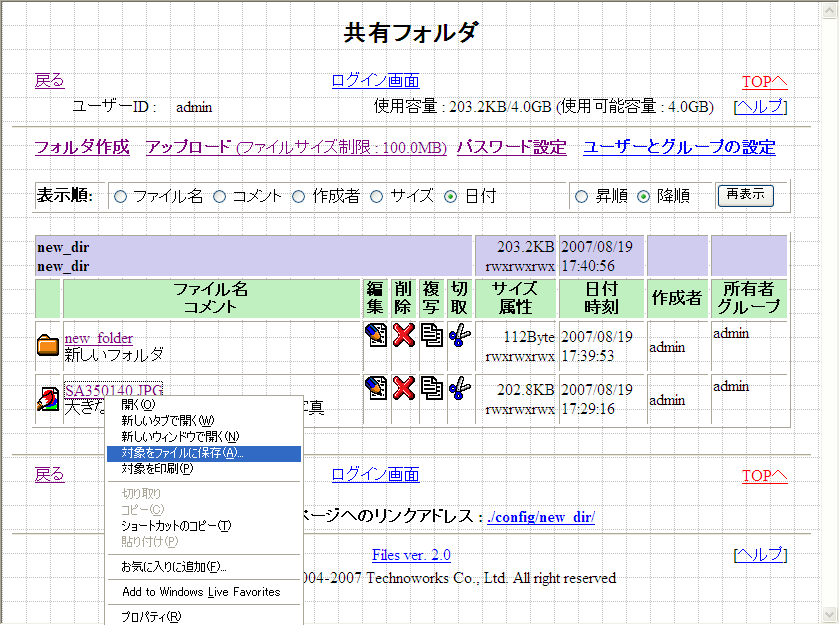Select the サイズ sort radio button
Screen dimensions: 840x625
pos(377,197)
